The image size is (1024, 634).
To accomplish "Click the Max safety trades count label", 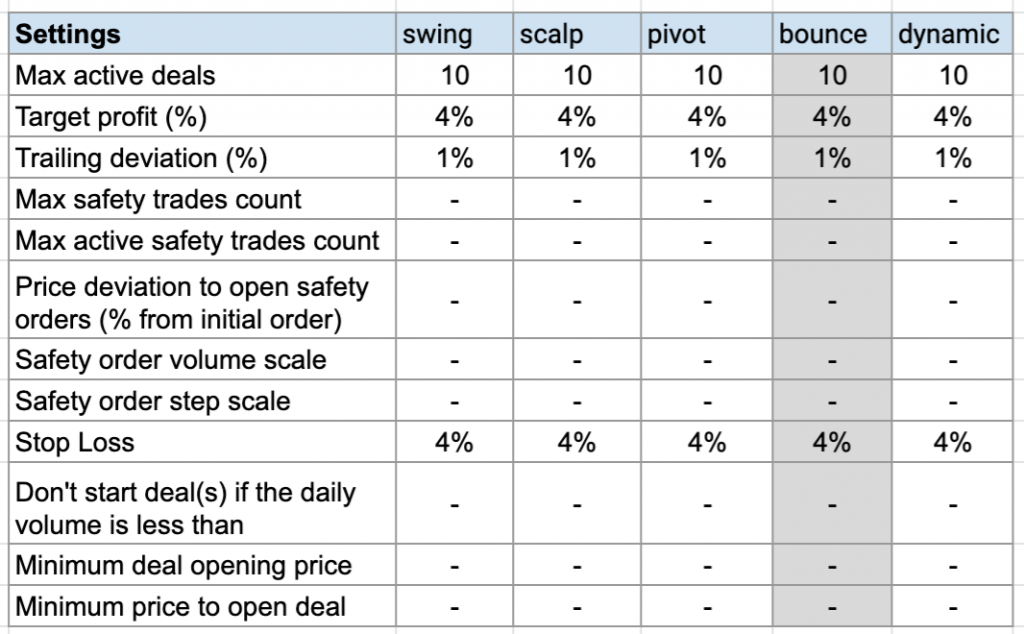I will 158,199.
